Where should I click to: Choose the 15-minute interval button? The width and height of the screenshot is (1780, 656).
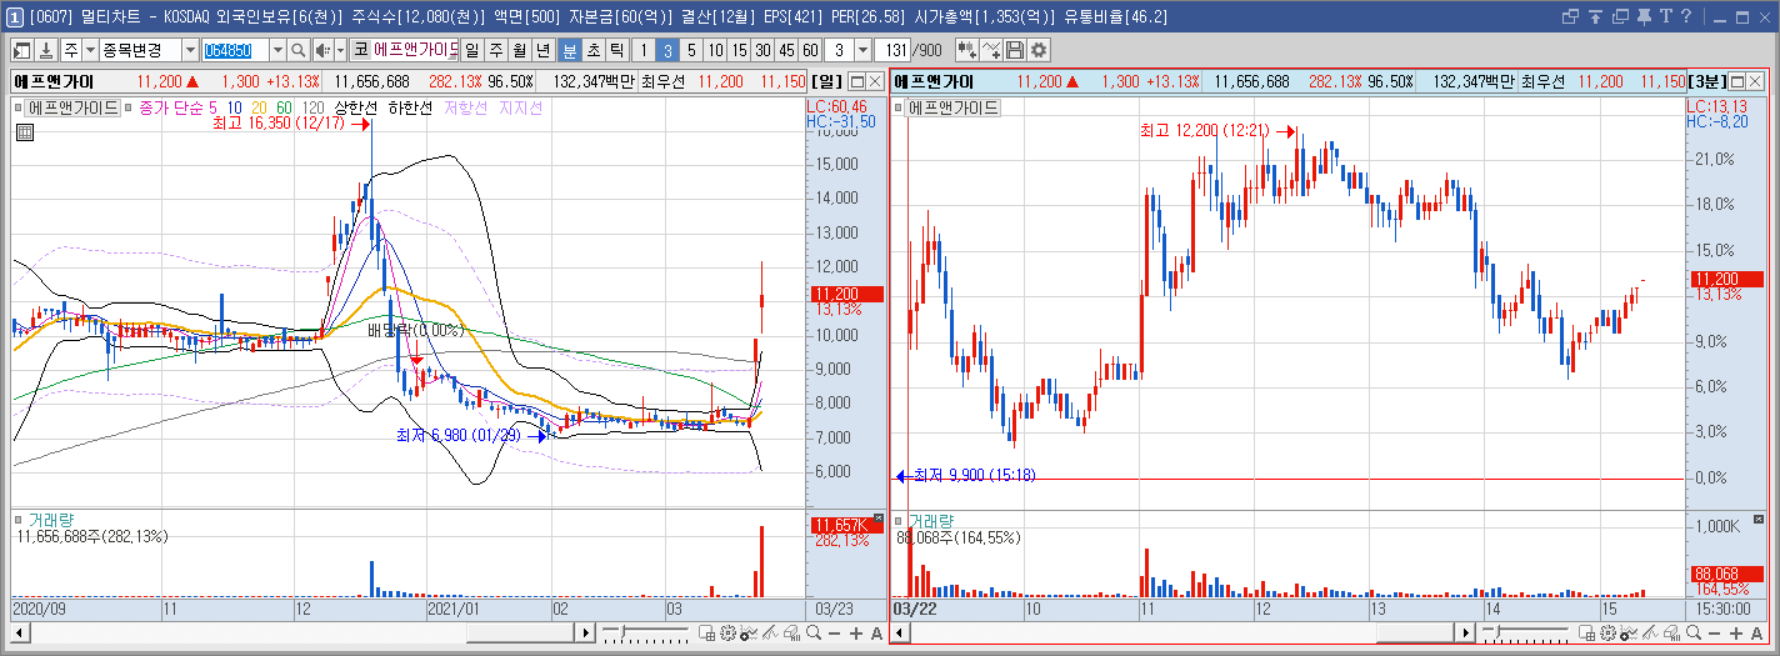click(x=739, y=50)
